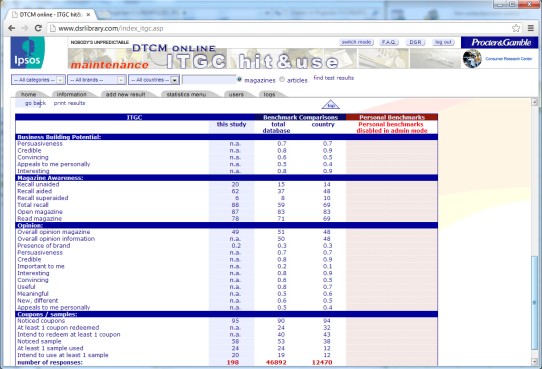Image resolution: width=542 pixels, height=369 pixels.
Task: Click the 'Benchmark Comparisons' column header
Action: (300, 117)
